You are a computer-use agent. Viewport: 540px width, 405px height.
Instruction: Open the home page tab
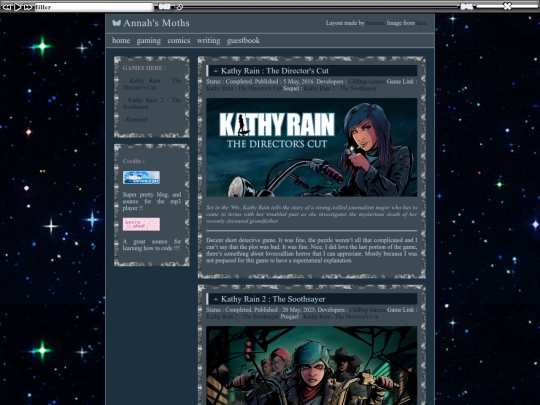point(121,40)
